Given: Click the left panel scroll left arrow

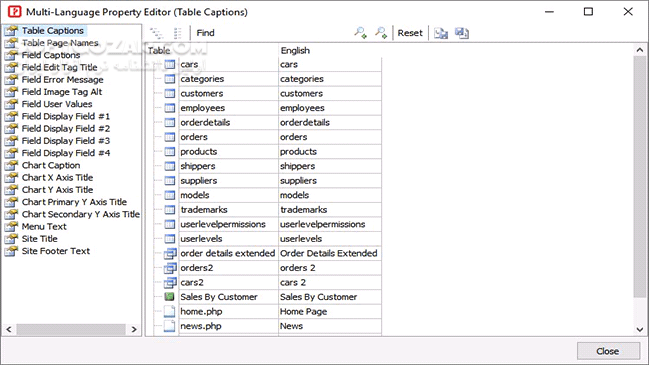Looking at the screenshot, I should tap(9, 329).
